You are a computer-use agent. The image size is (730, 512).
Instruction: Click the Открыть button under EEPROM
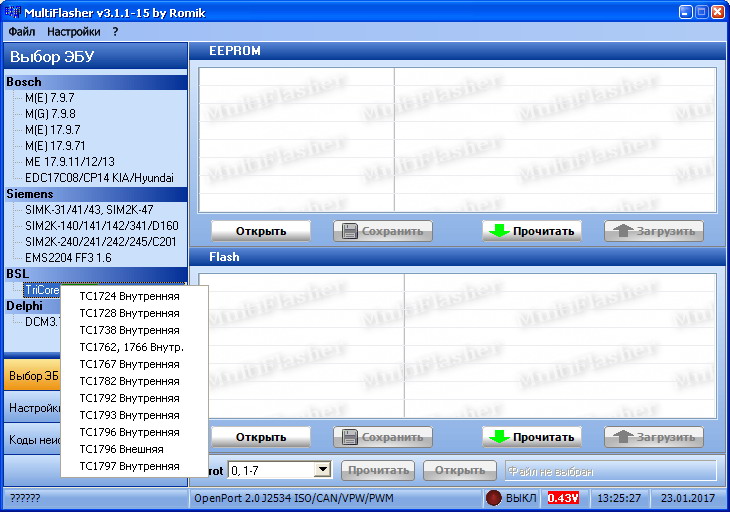pos(260,231)
